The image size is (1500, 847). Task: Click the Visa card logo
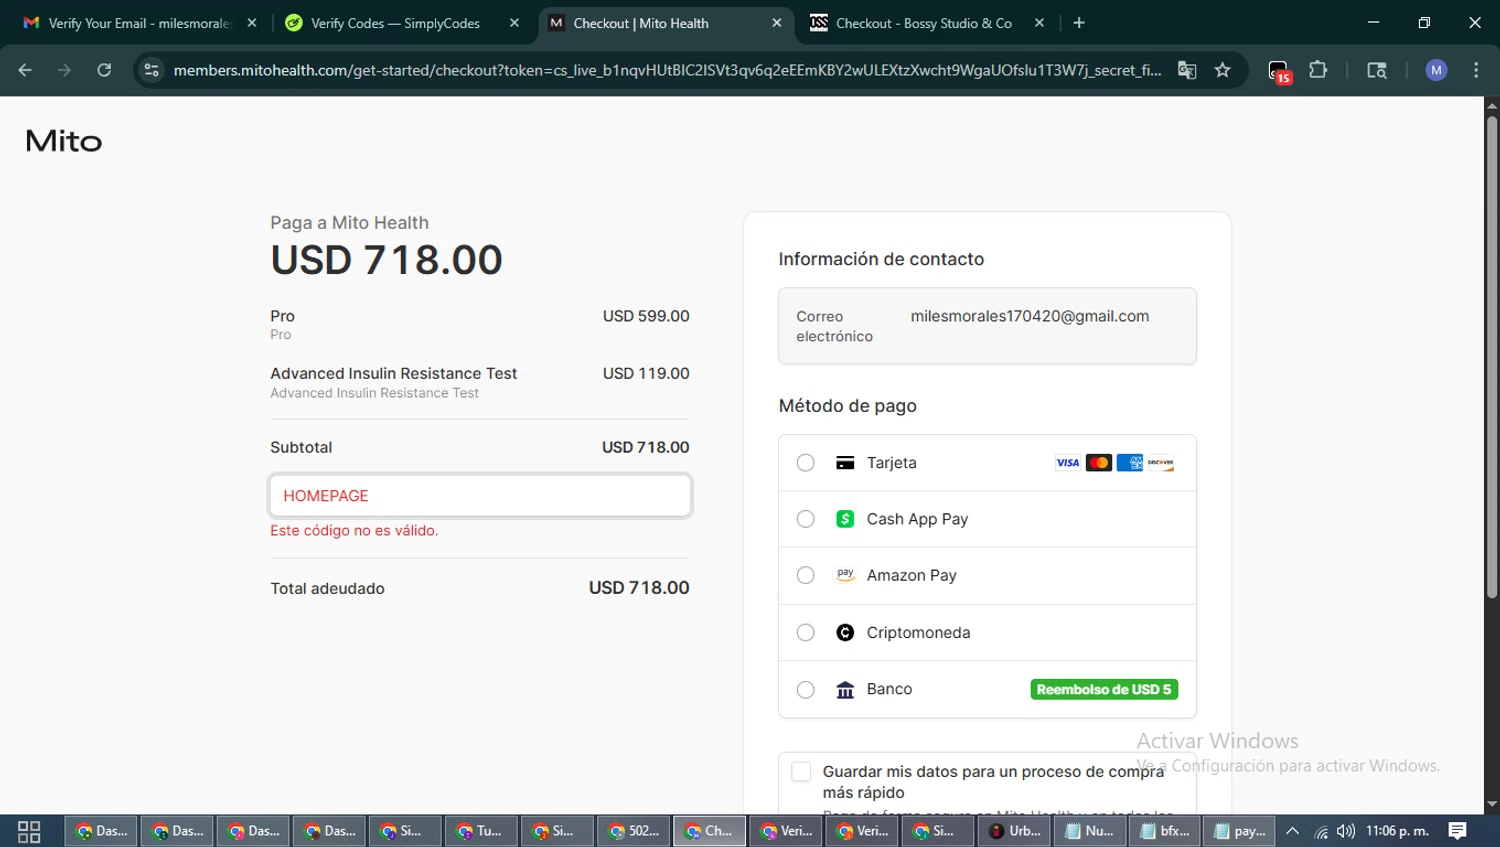[x=1068, y=463]
